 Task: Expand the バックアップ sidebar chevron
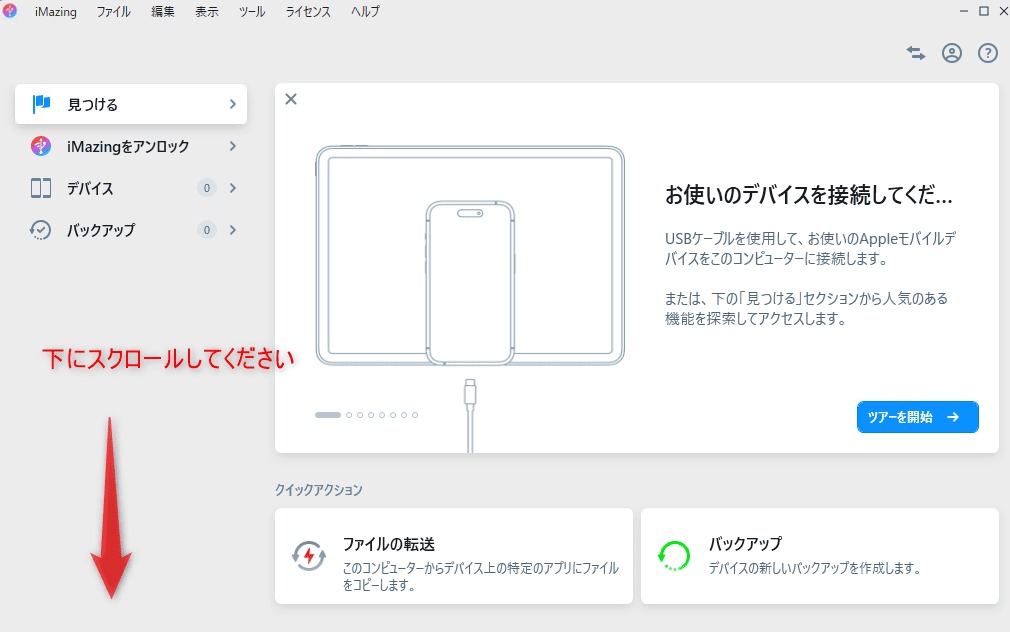232,230
